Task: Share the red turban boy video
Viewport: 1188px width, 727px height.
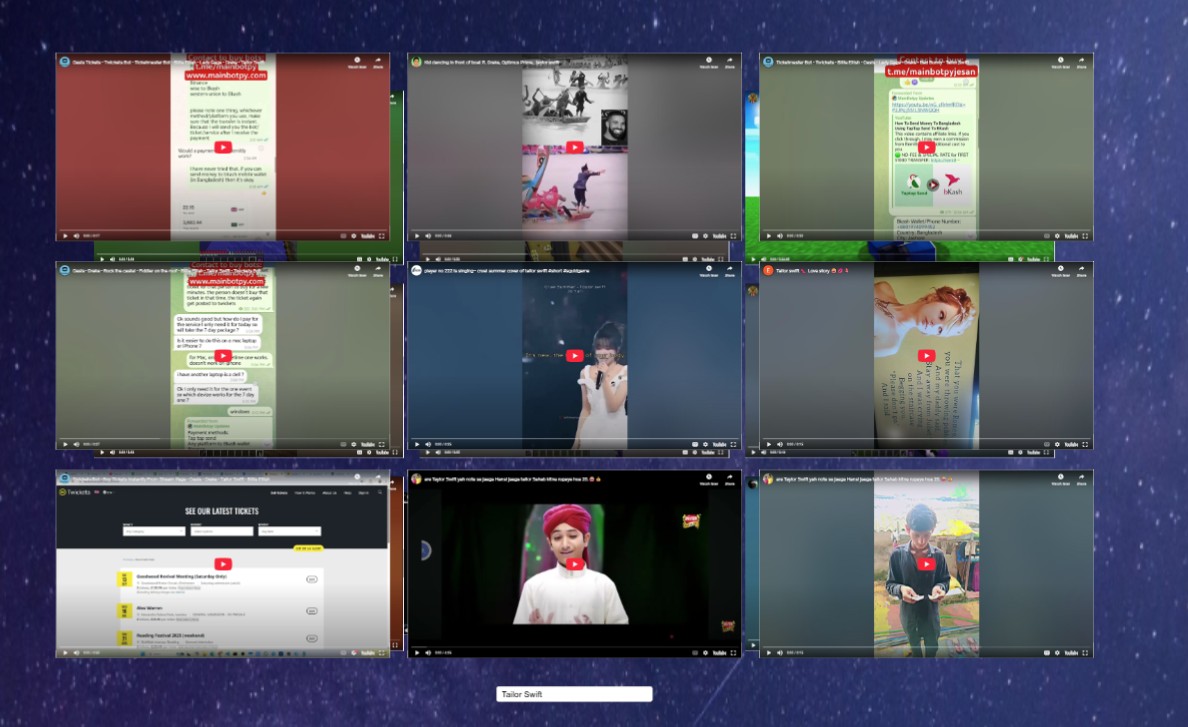Action: tap(730, 478)
